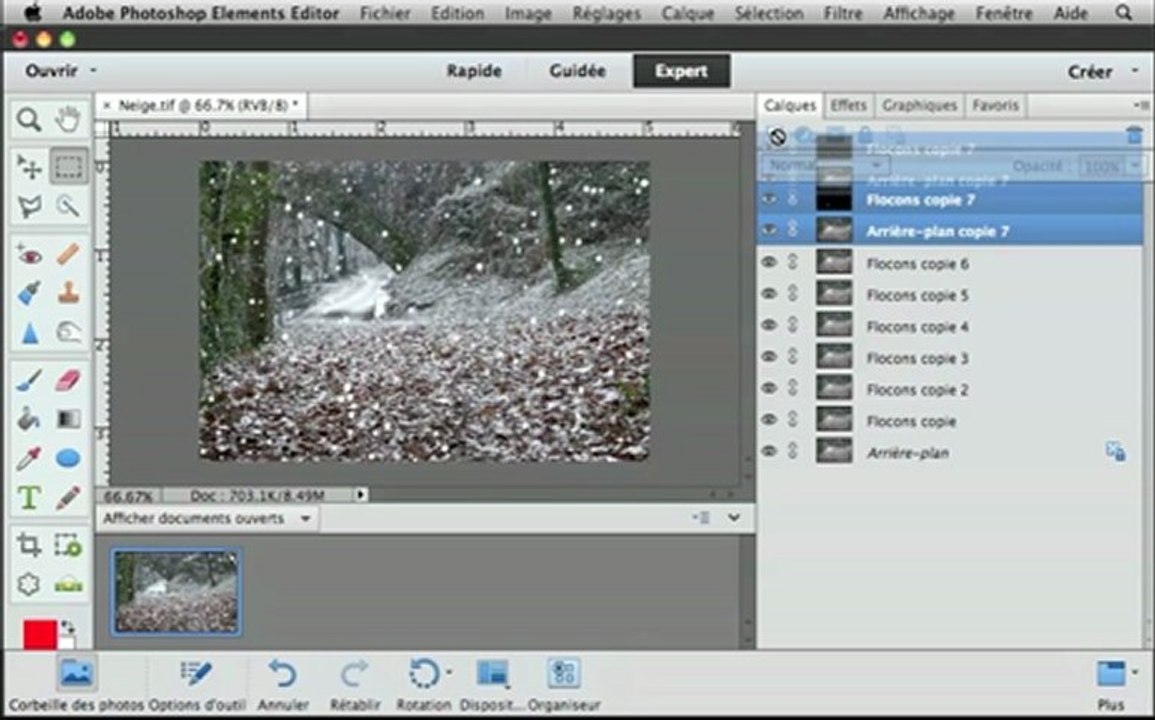The height and width of the screenshot is (720, 1155).
Task: Select the Color Picker eyedropper tool
Action: pos(29,458)
